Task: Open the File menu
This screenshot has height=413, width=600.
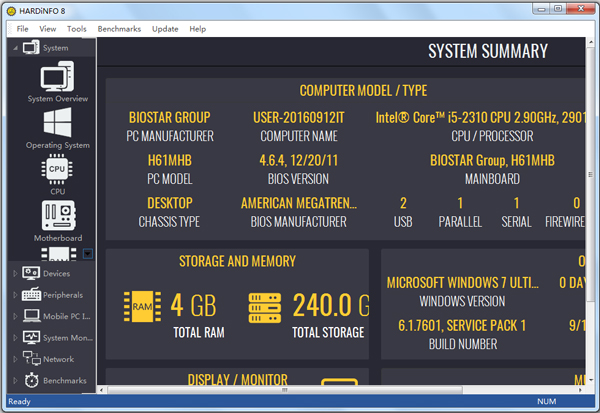Action: click(22, 29)
